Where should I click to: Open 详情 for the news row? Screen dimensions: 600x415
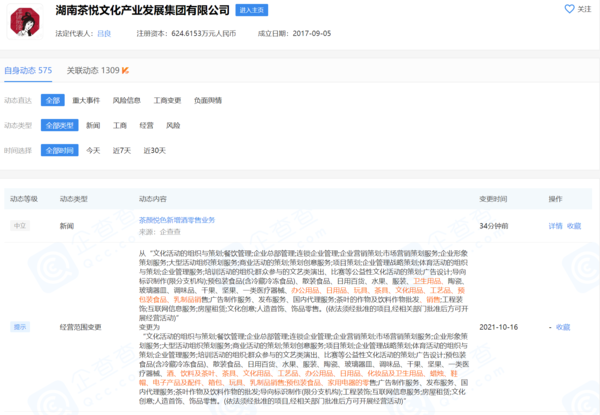(x=555, y=226)
